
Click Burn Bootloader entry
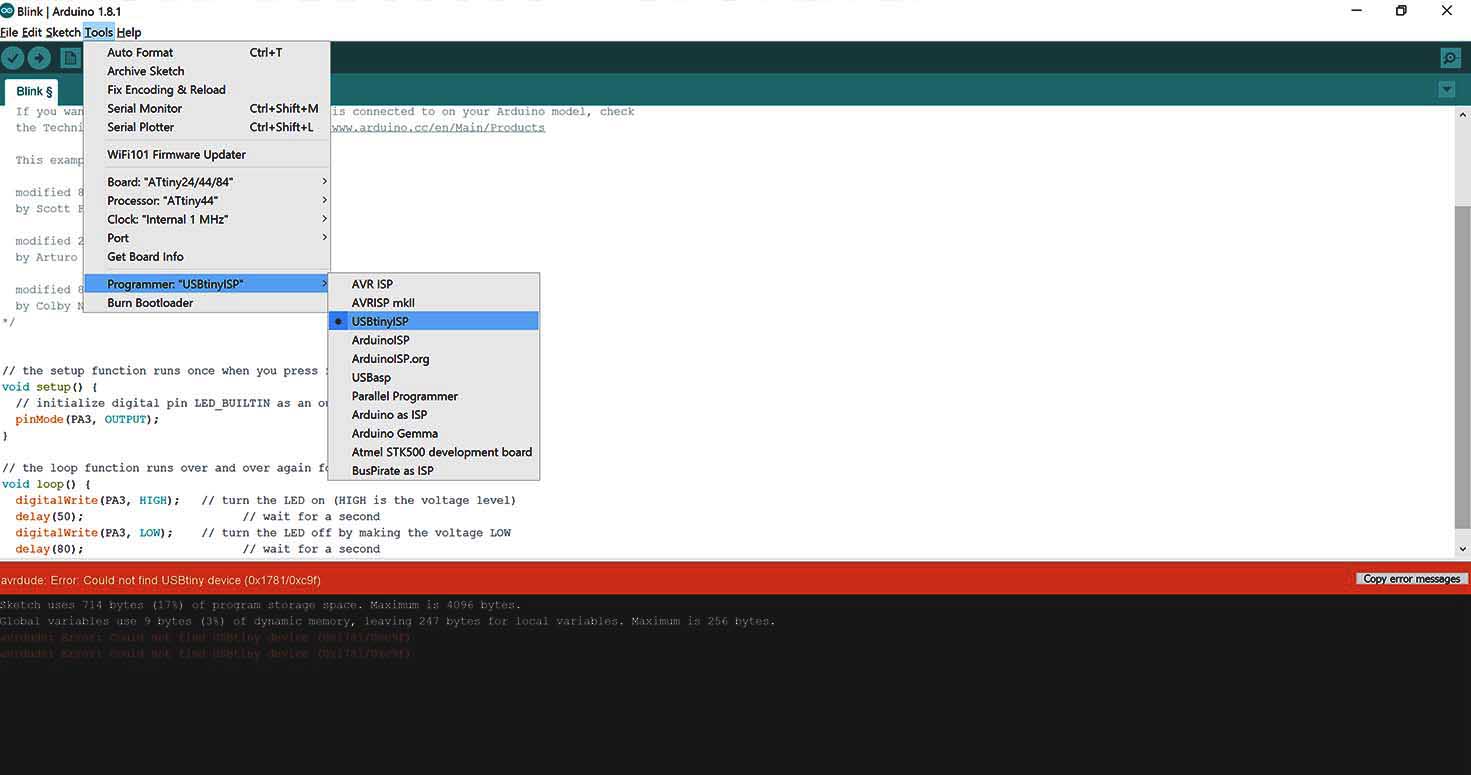206,302
